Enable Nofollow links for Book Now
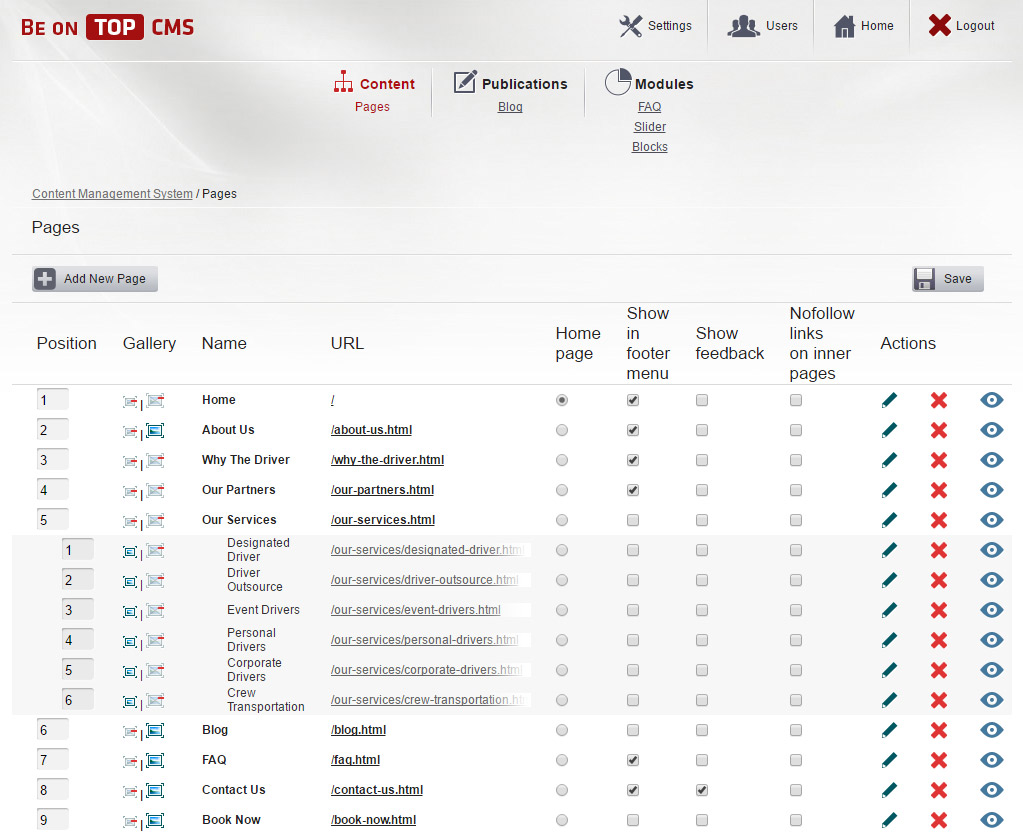 (796, 820)
